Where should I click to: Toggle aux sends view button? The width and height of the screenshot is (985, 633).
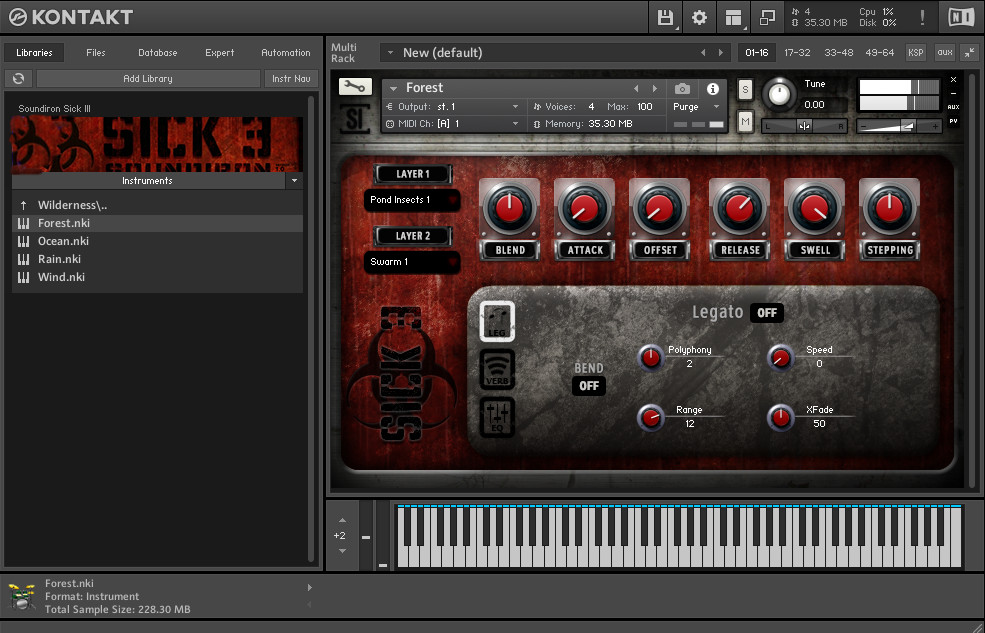tap(945, 53)
